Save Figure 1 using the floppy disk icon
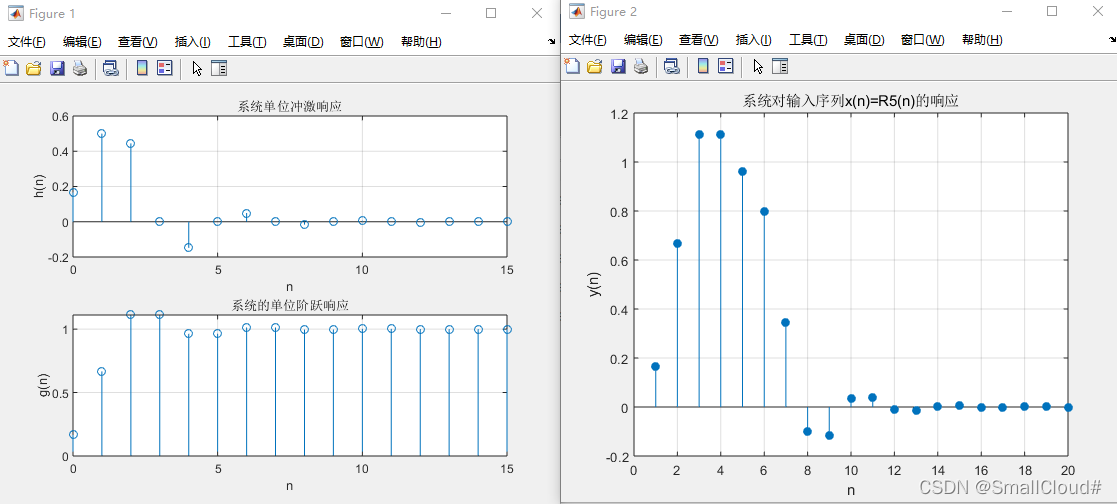Image resolution: width=1117 pixels, height=504 pixels. (x=57, y=68)
